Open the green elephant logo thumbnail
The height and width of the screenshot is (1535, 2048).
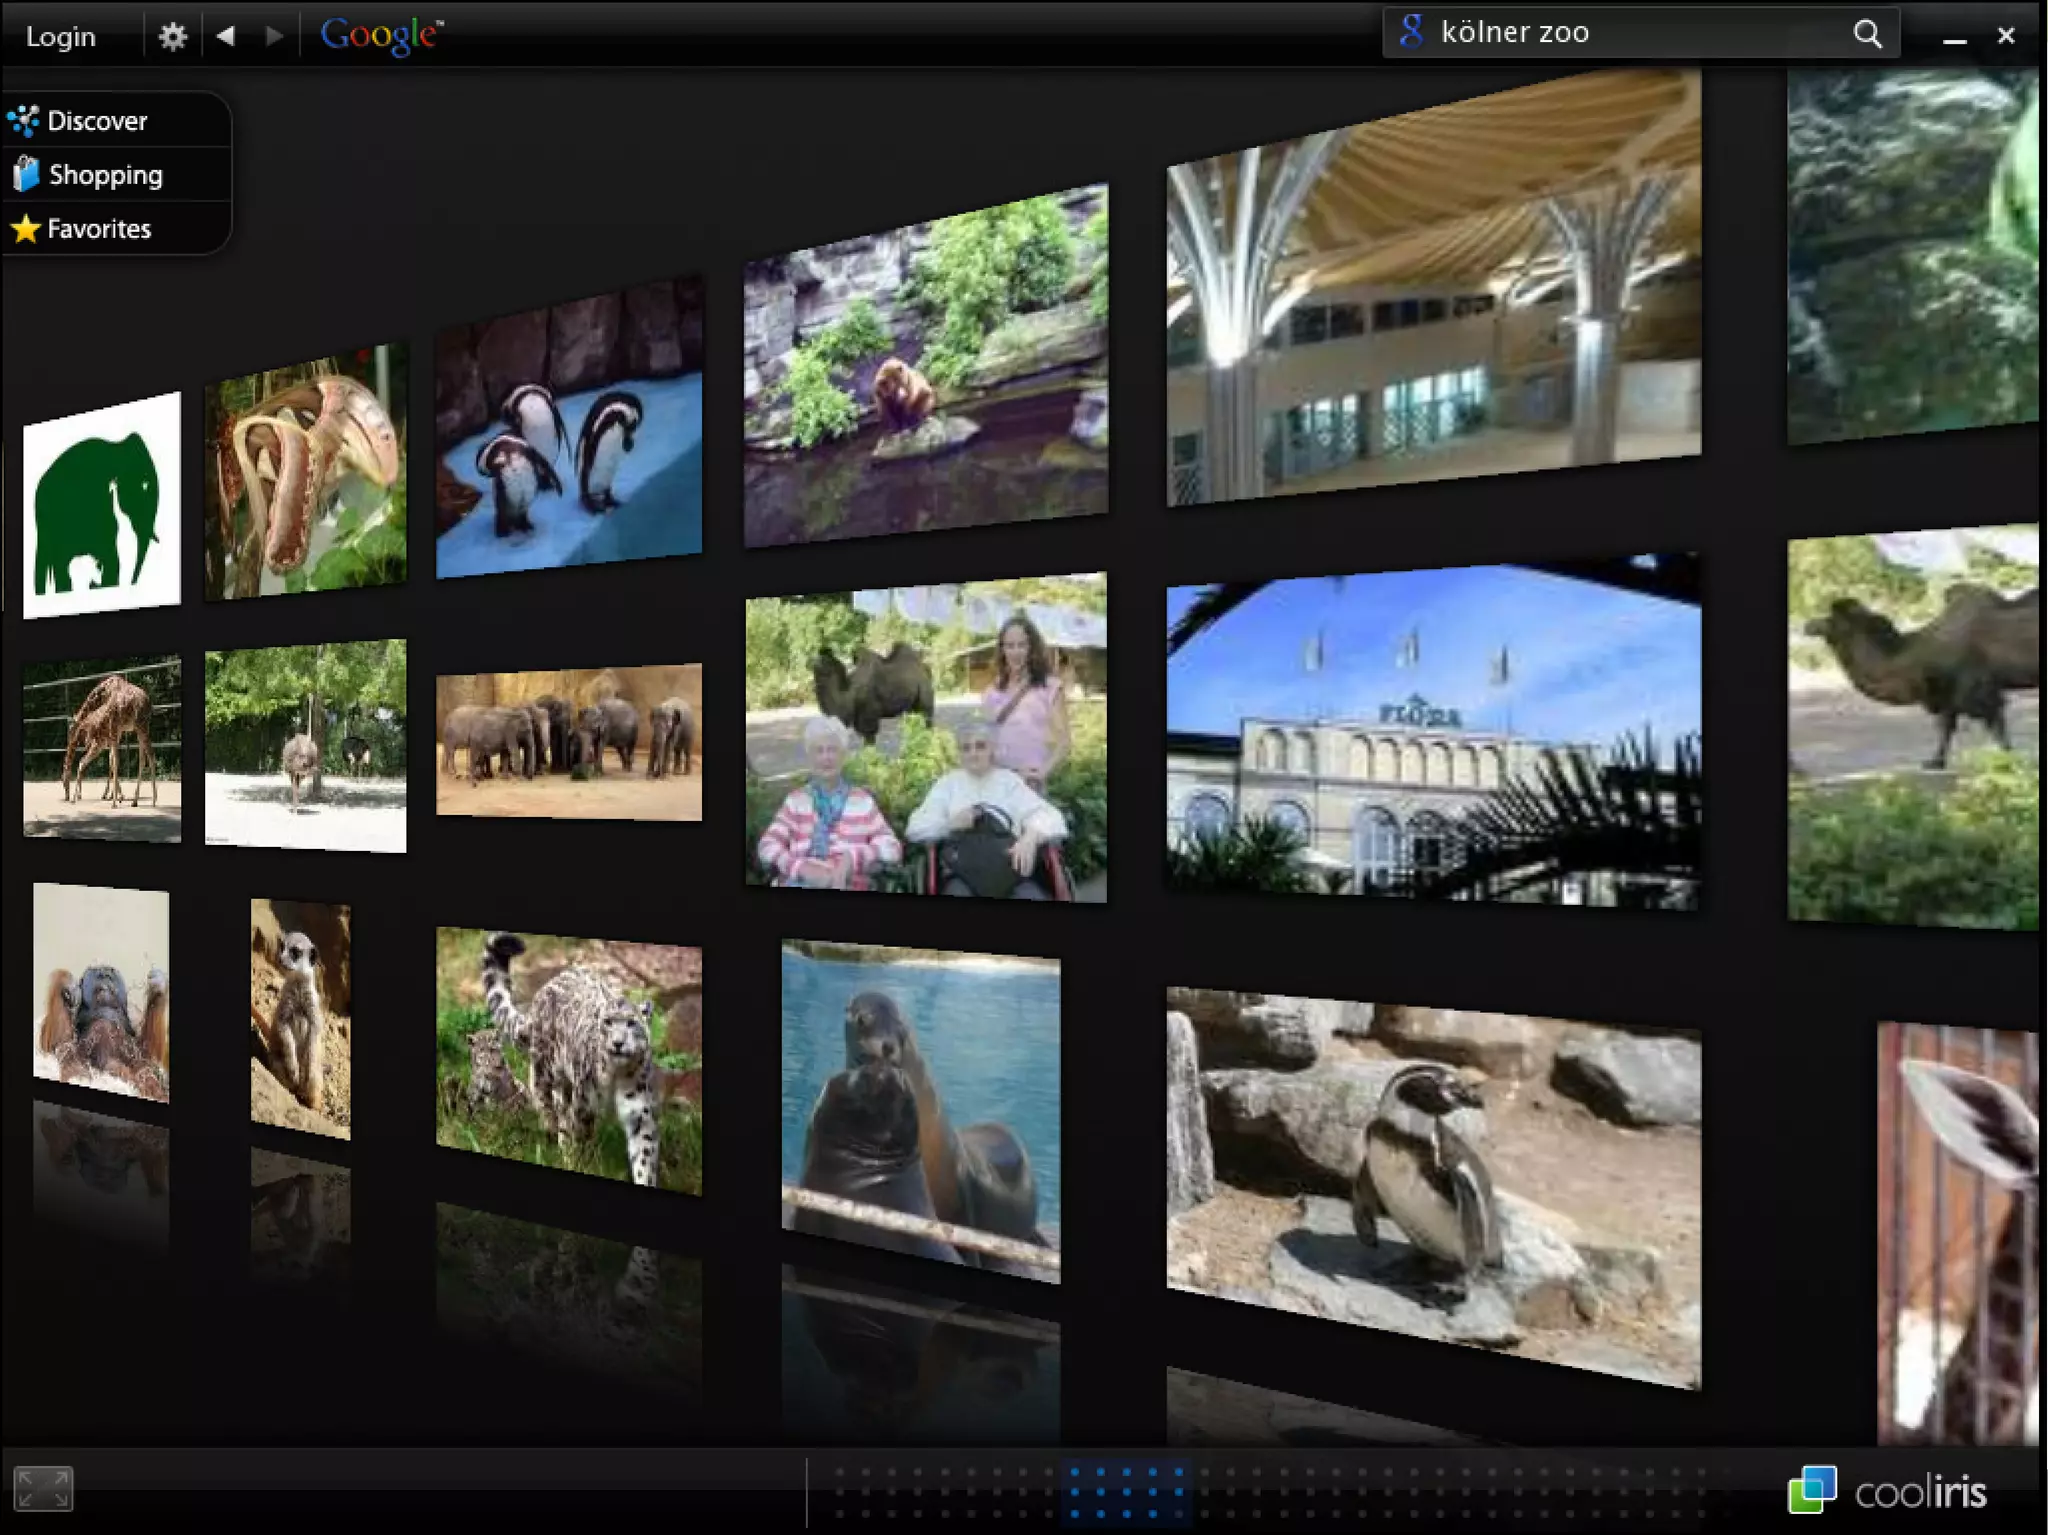click(101, 505)
